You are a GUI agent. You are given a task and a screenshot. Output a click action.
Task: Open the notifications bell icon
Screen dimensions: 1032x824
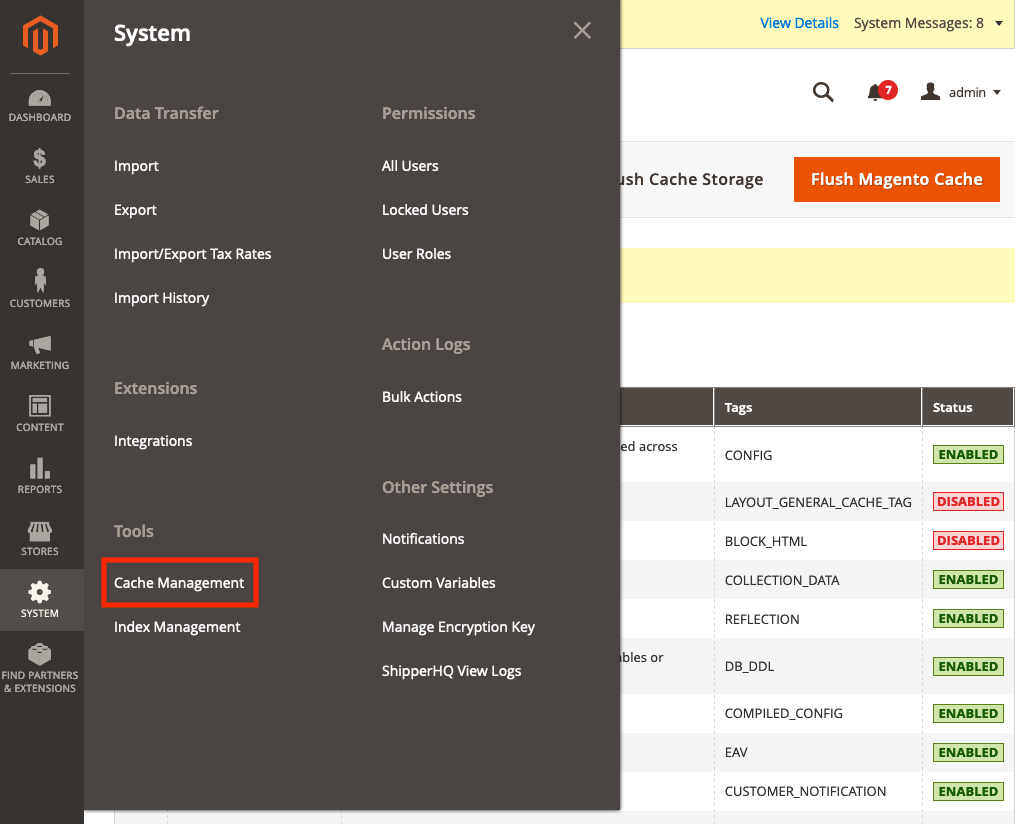(x=875, y=92)
